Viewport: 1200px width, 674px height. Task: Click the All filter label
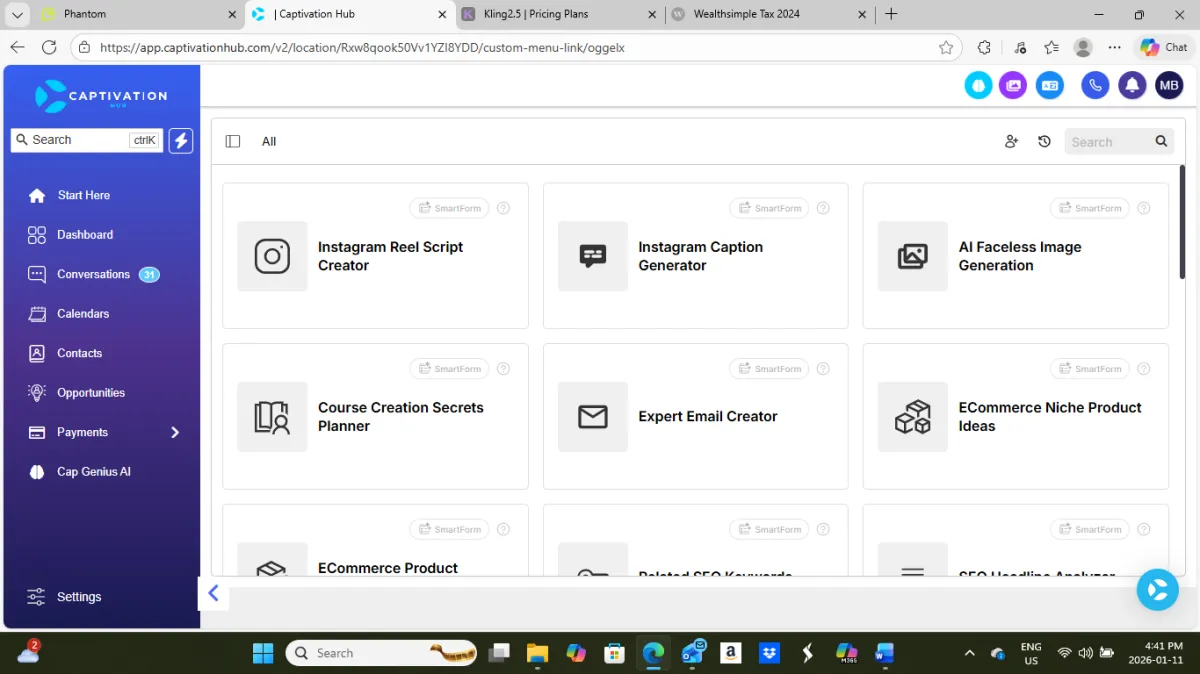pos(269,142)
